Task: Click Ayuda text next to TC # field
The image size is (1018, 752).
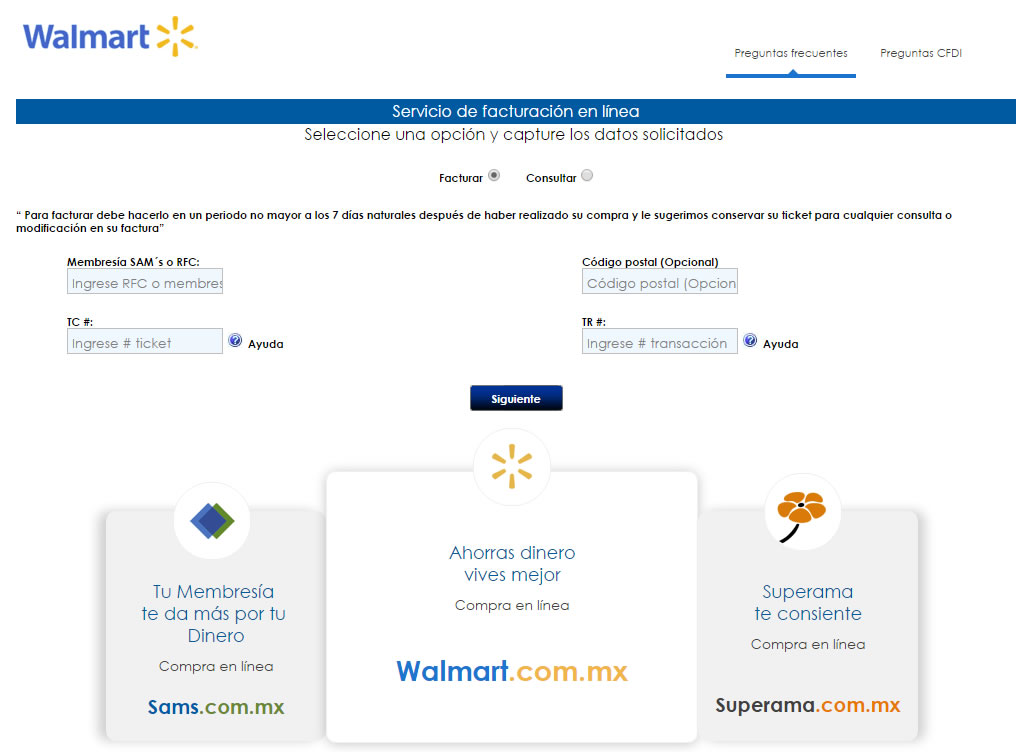Action: pos(266,344)
